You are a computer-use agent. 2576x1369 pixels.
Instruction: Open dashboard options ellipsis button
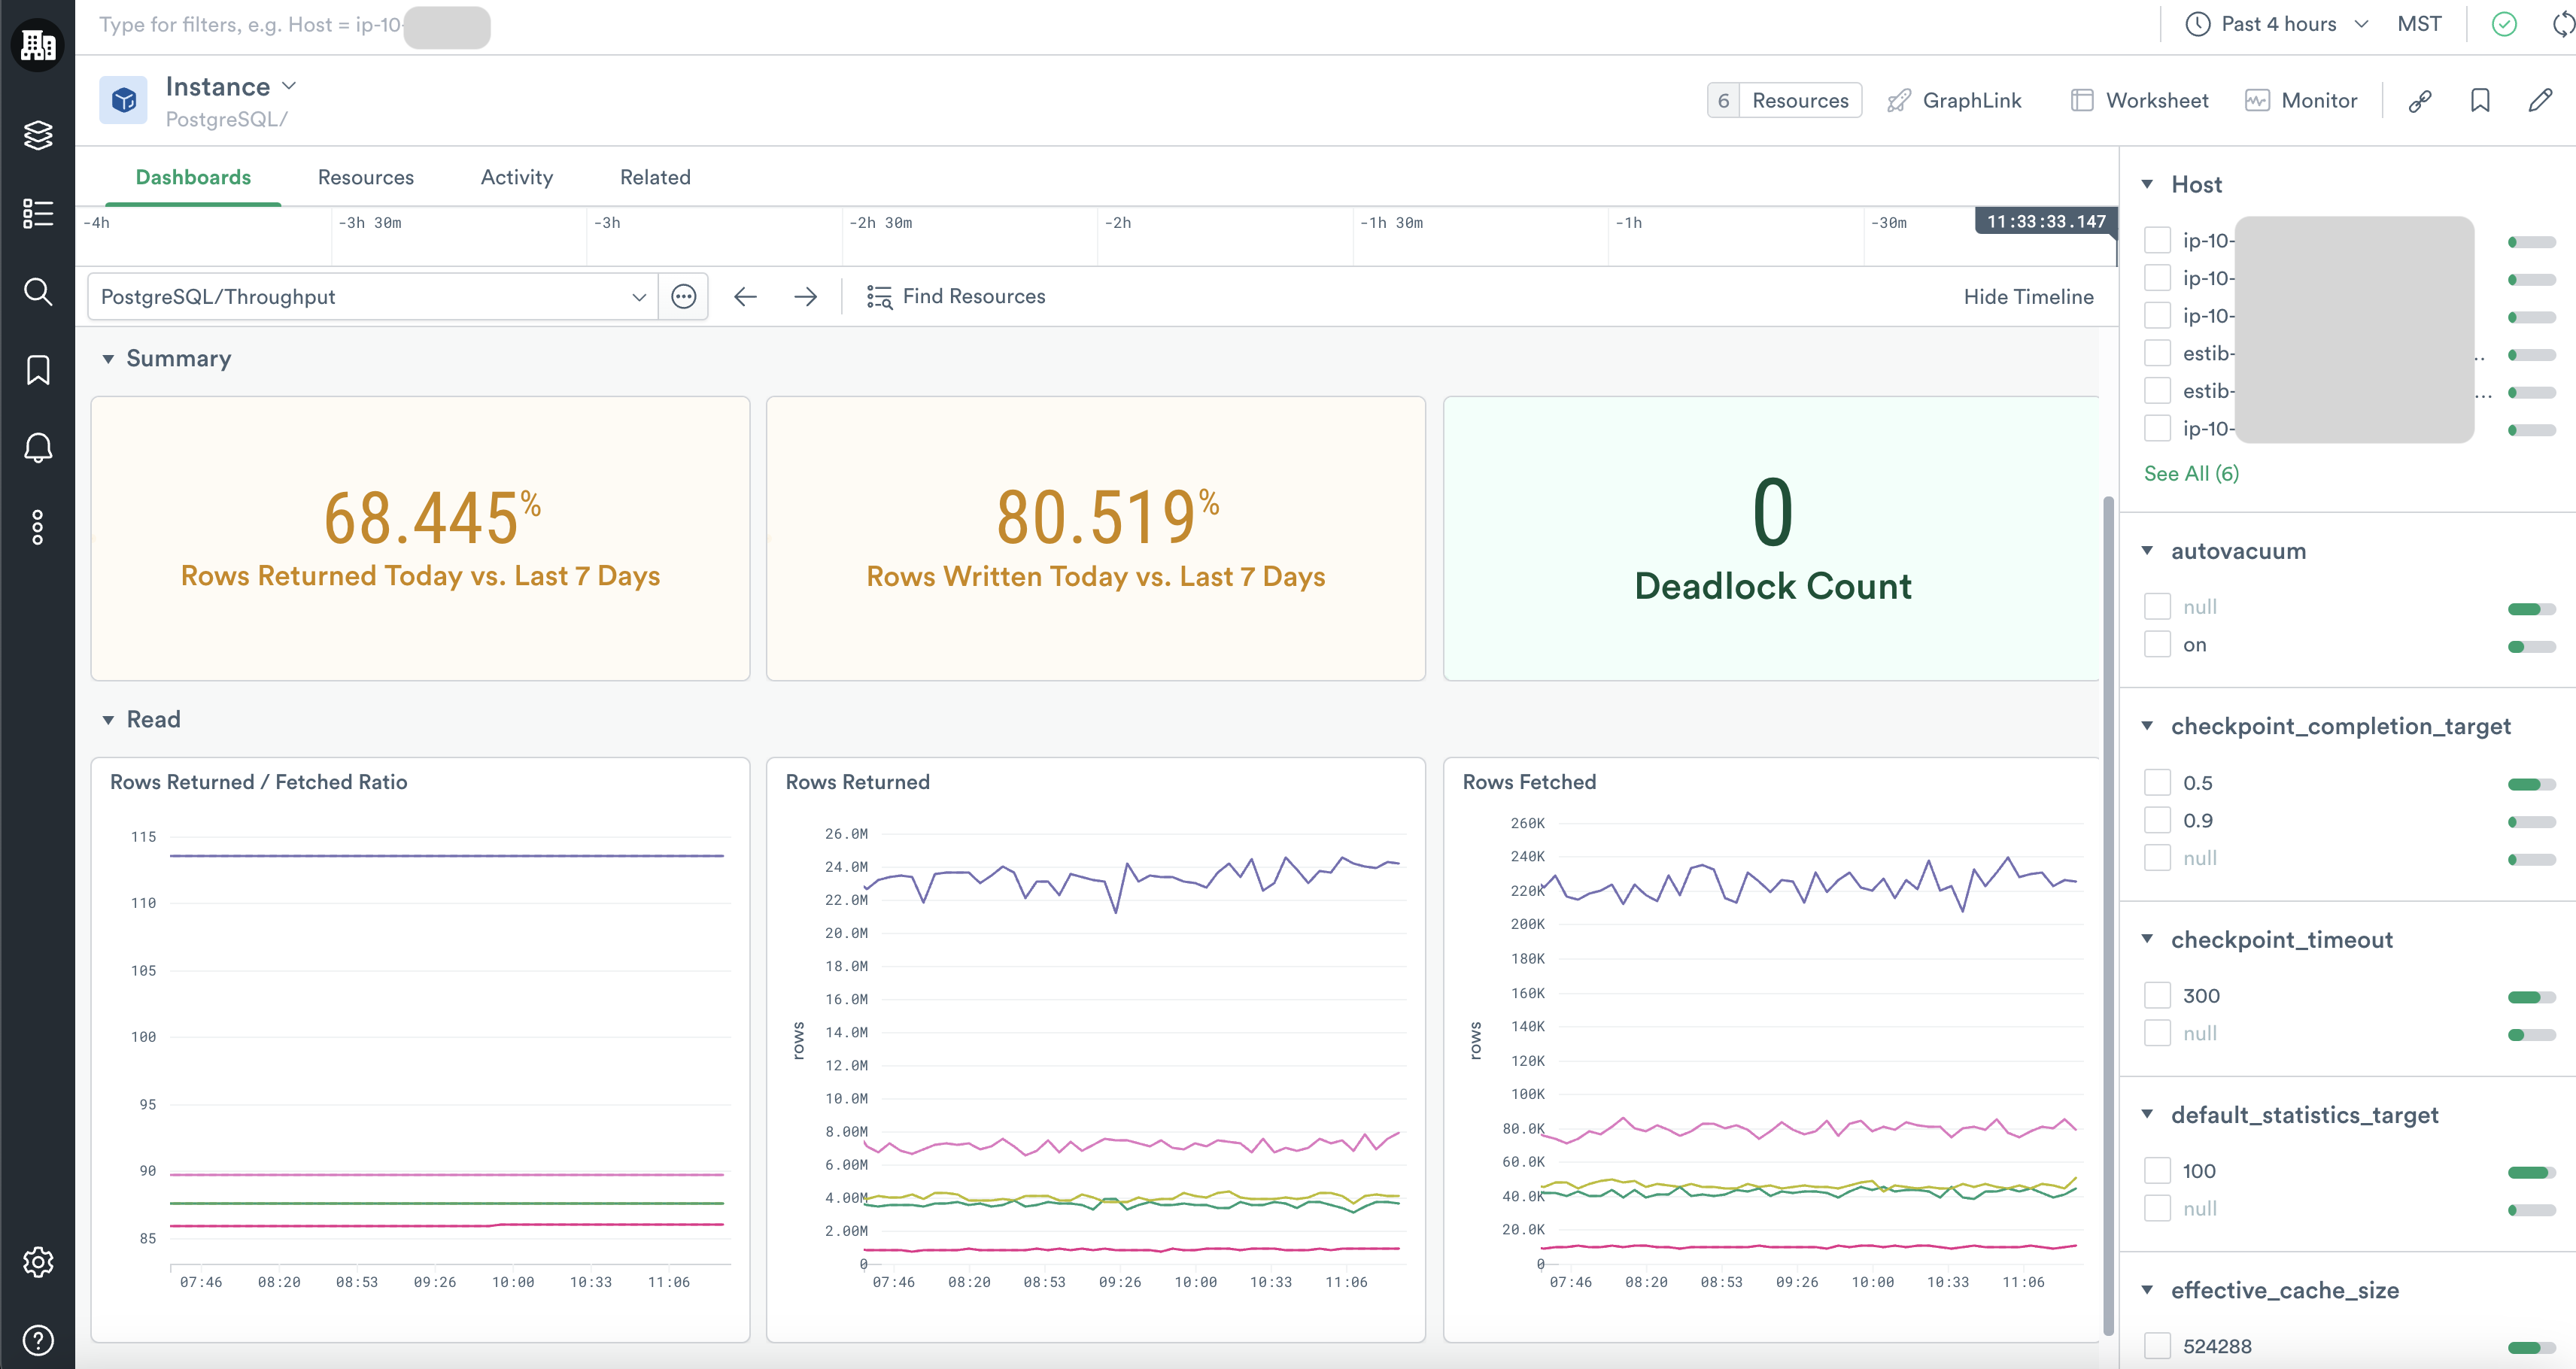(684, 297)
